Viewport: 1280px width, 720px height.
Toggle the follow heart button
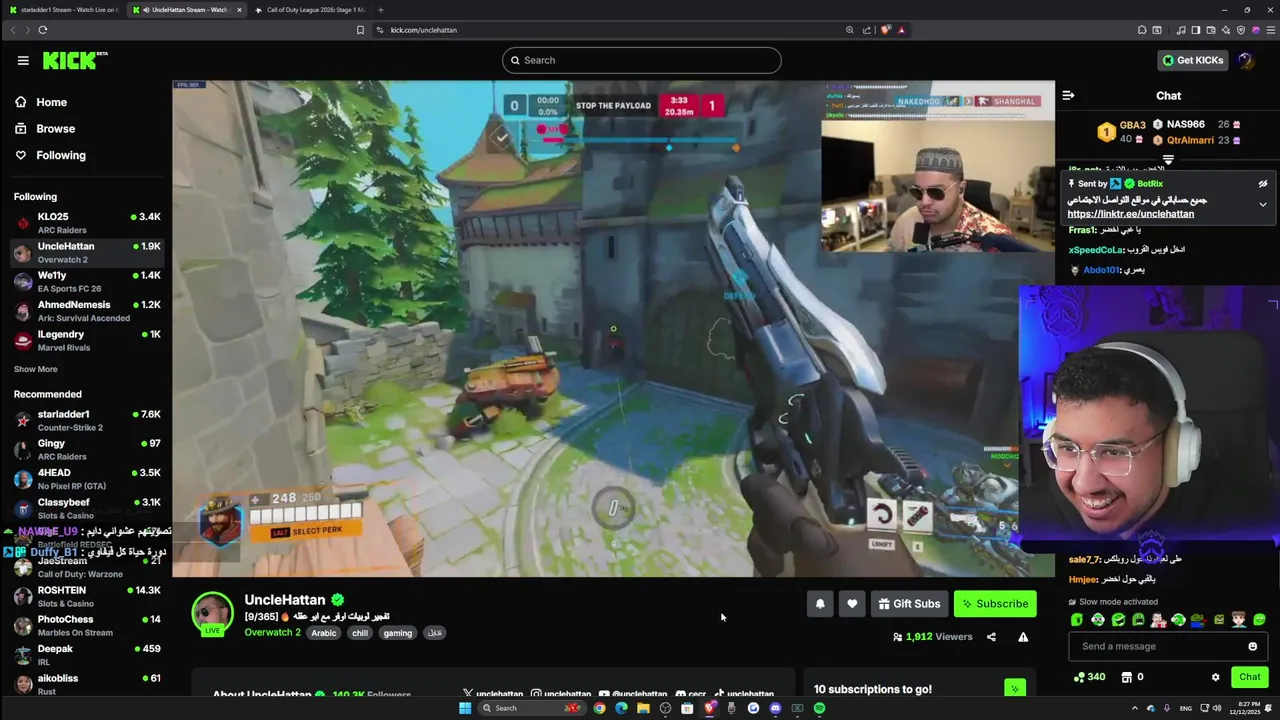(852, 604)
